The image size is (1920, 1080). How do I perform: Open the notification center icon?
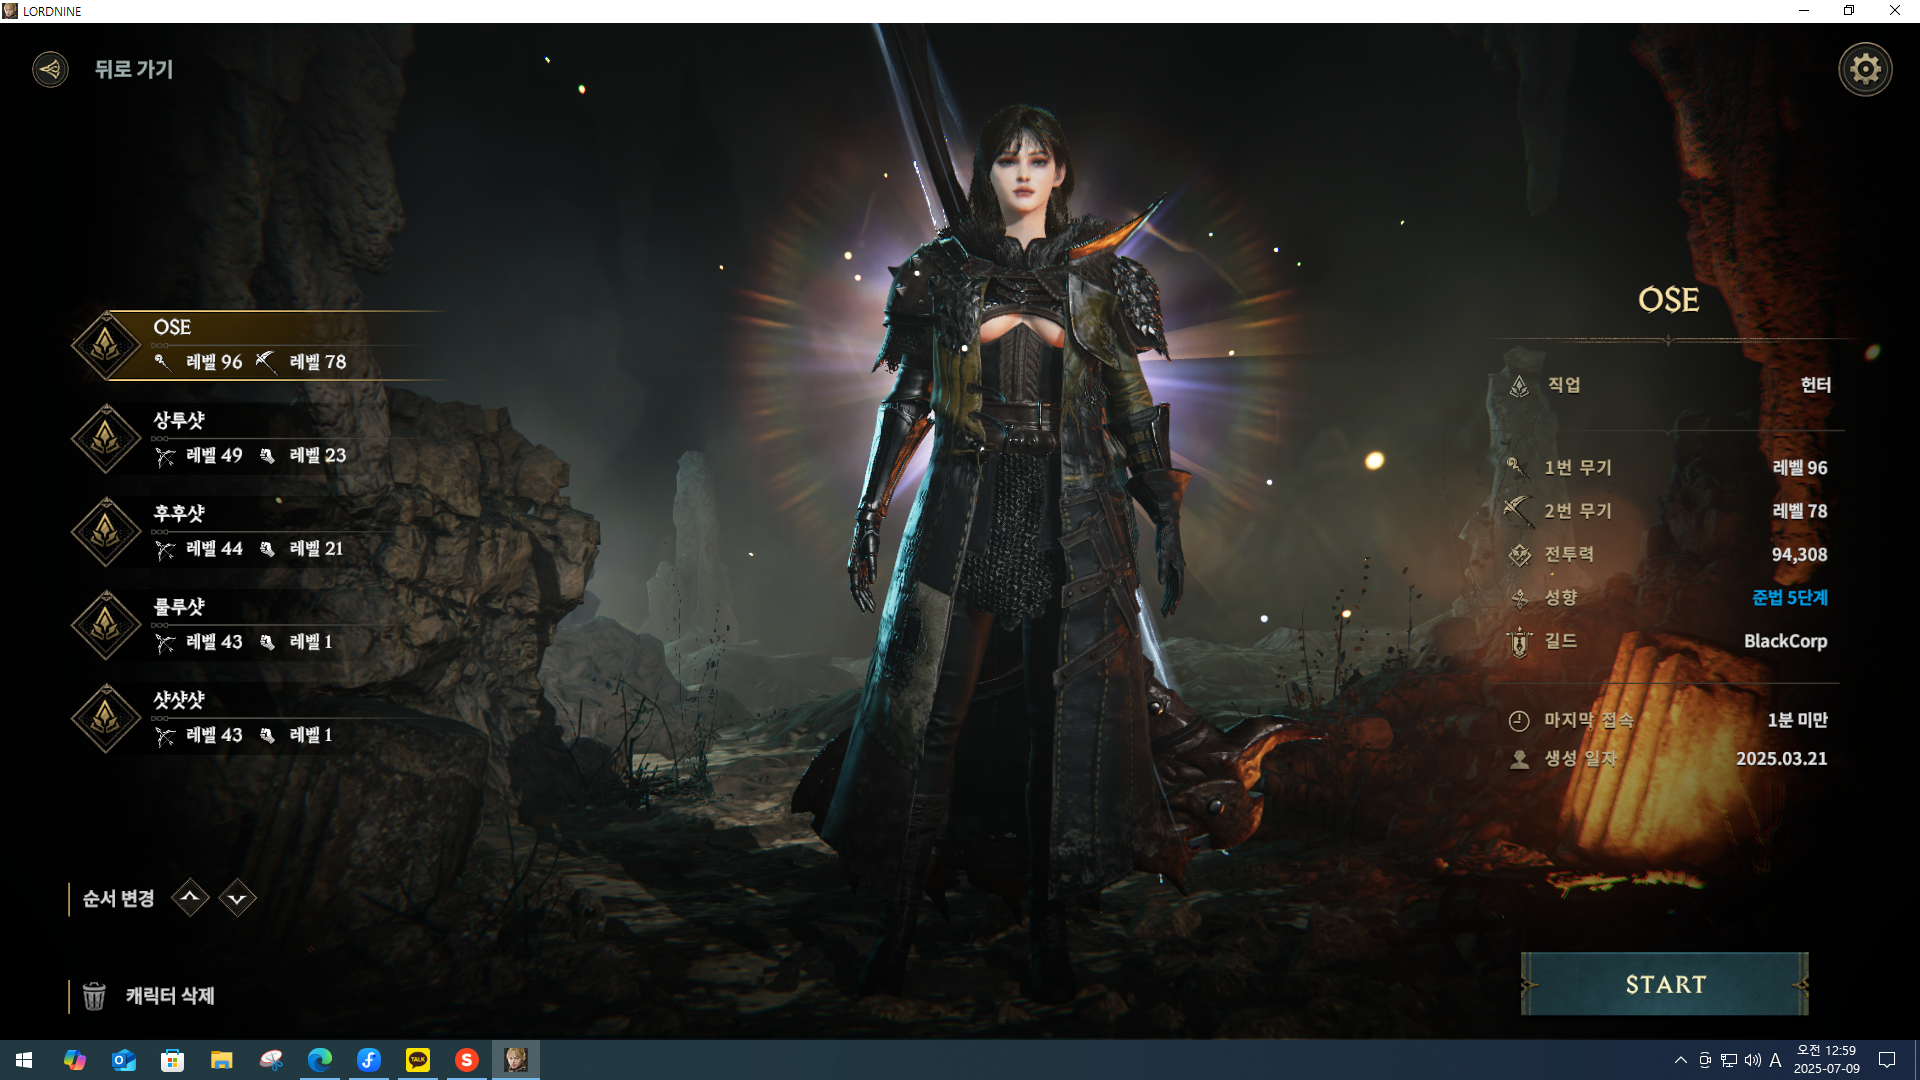1887,1060
